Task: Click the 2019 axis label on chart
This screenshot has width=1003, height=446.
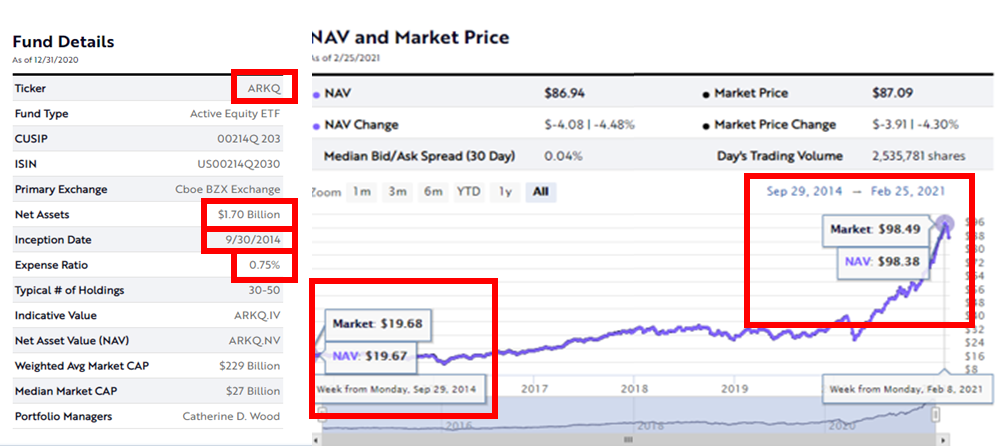Action: click(x=735, y=388)
